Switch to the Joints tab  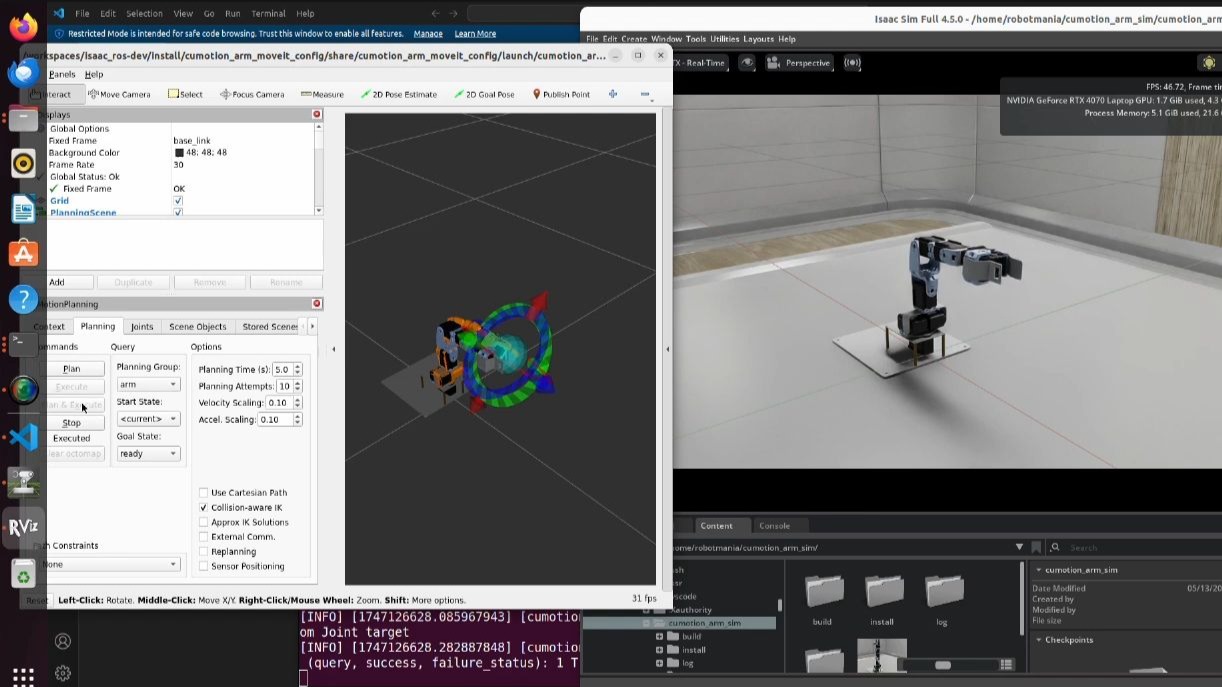(x=142, y=327)
